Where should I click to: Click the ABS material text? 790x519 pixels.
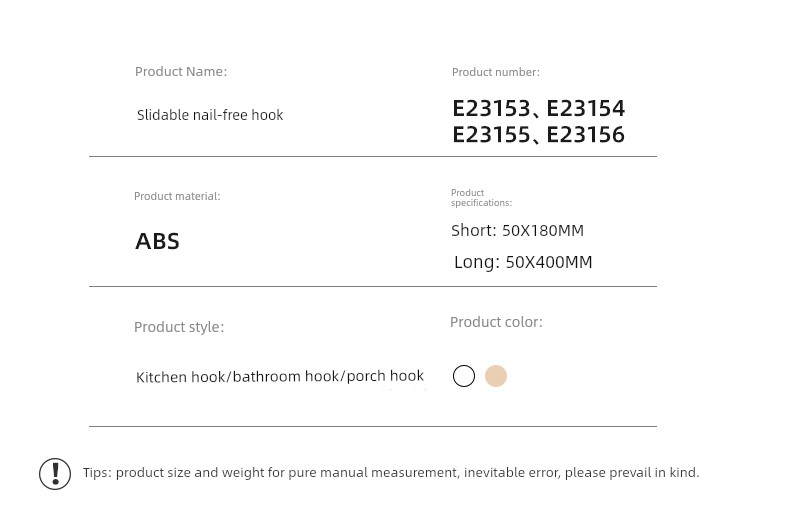(157, 241)
